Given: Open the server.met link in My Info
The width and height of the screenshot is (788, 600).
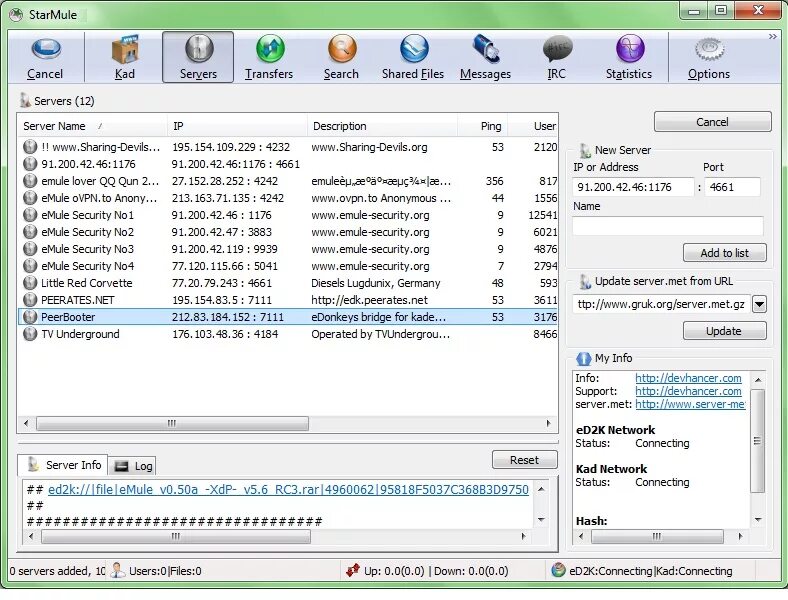Looking at the screenshot, I should click(690, 404).
